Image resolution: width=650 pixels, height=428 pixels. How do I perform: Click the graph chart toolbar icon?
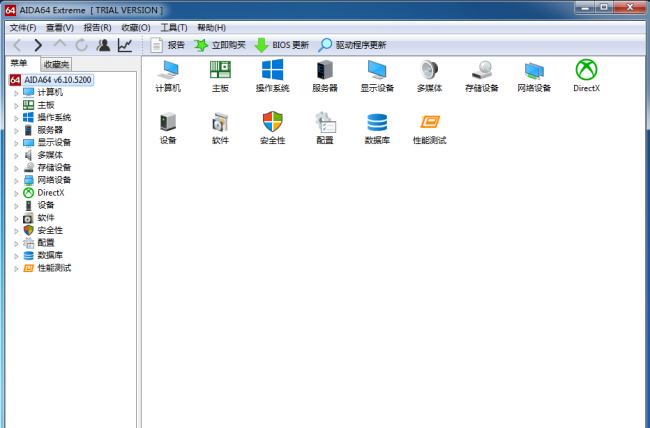tap(125, 45)
